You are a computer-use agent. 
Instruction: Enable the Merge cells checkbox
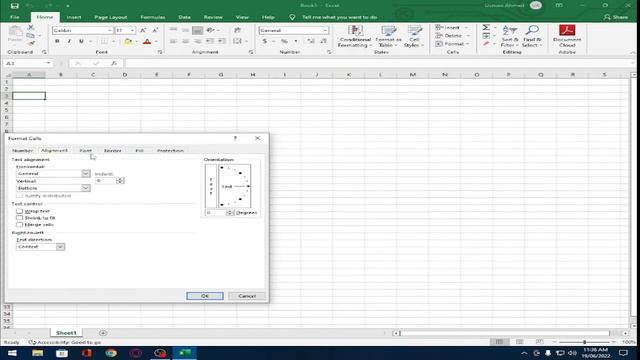[x=20, y=224]
